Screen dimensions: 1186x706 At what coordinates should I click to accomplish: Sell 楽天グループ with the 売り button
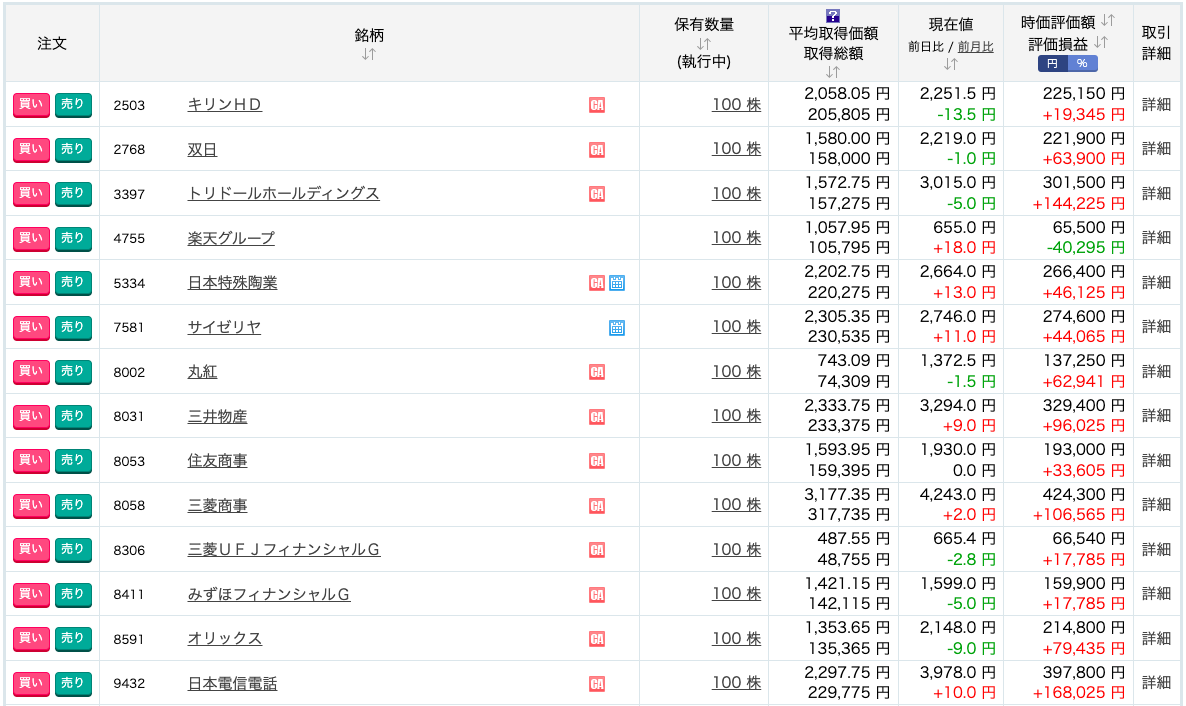(73, 239)
